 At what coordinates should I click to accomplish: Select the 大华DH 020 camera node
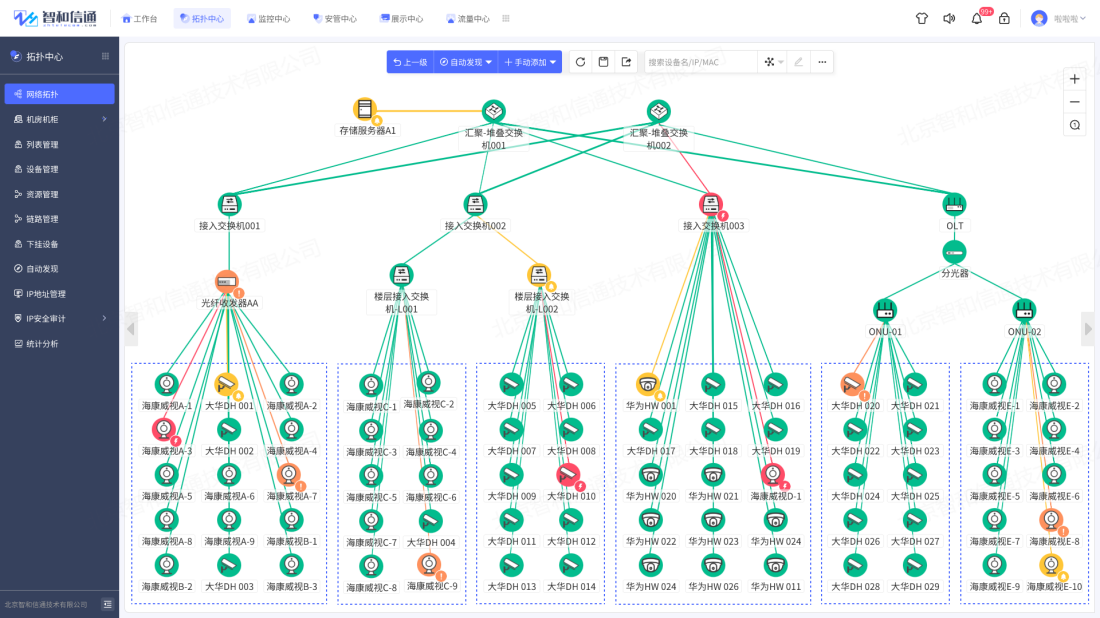pos(852,384)
